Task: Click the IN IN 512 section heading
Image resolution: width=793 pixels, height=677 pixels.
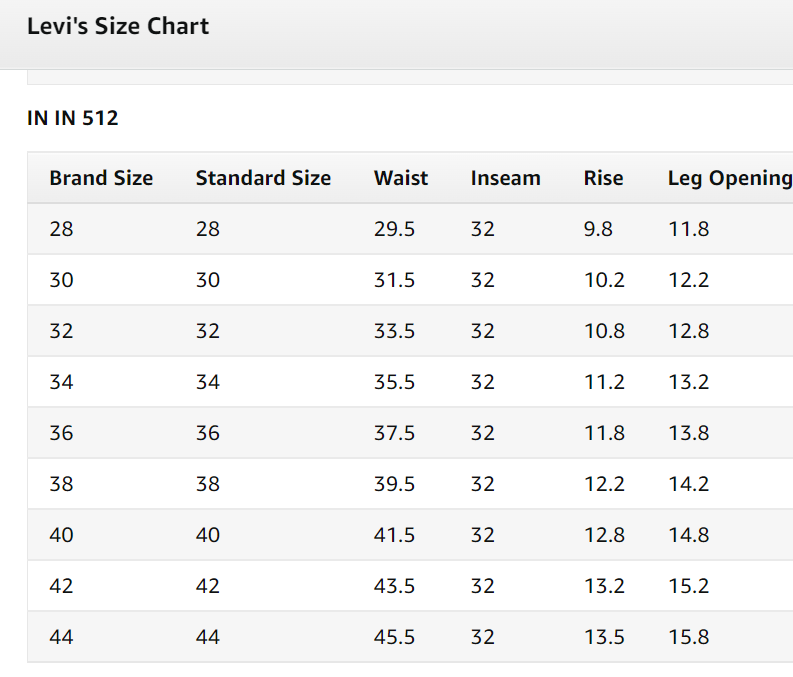Action: [72, 118]
